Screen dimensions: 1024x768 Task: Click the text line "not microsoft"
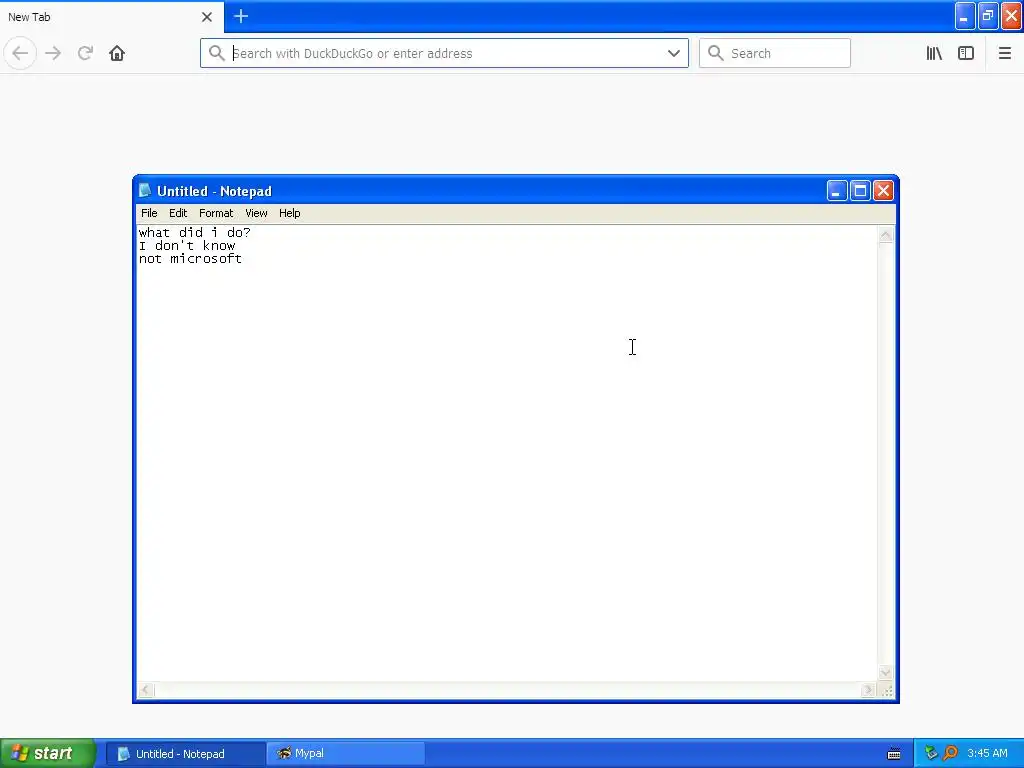pyautogui.click(x=190, y=259)
